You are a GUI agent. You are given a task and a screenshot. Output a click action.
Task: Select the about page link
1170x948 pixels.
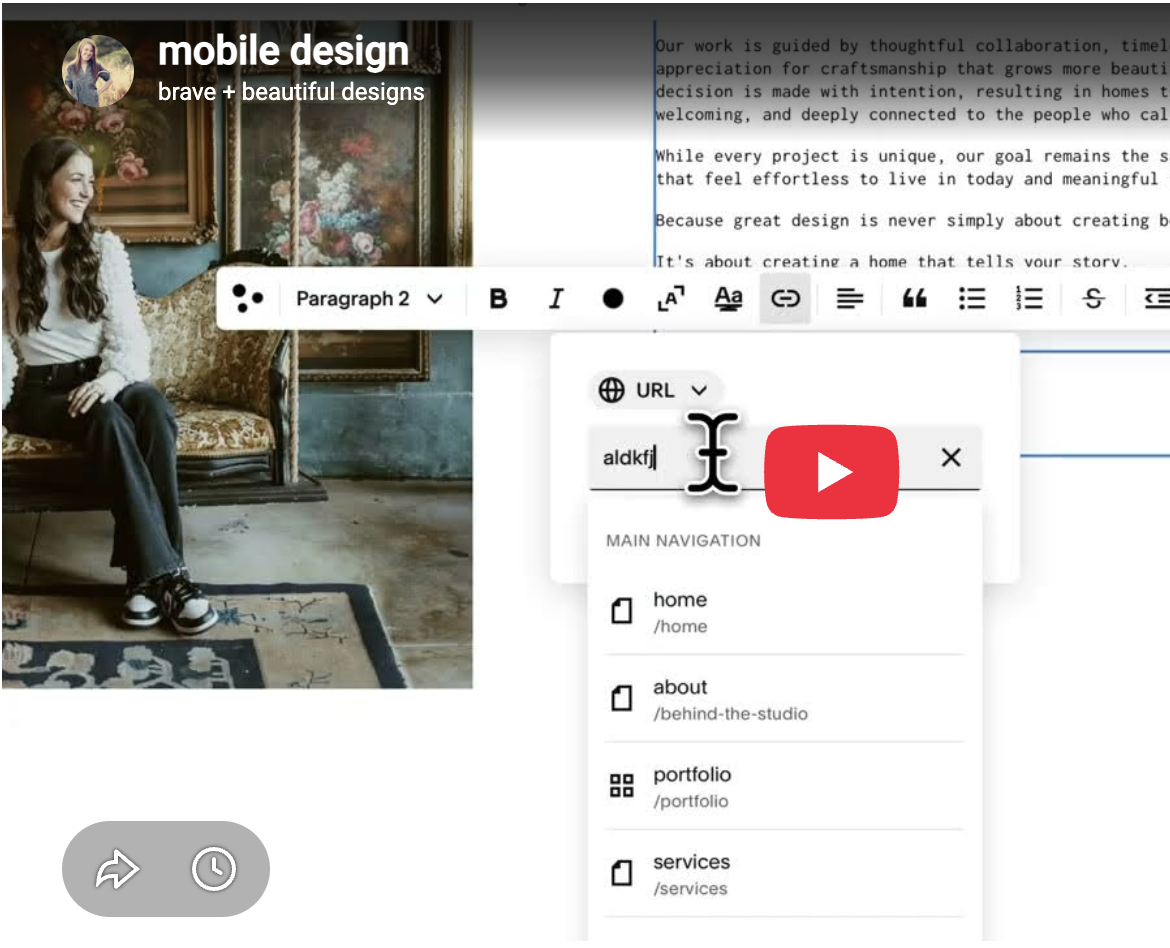[x=783, y=699]
